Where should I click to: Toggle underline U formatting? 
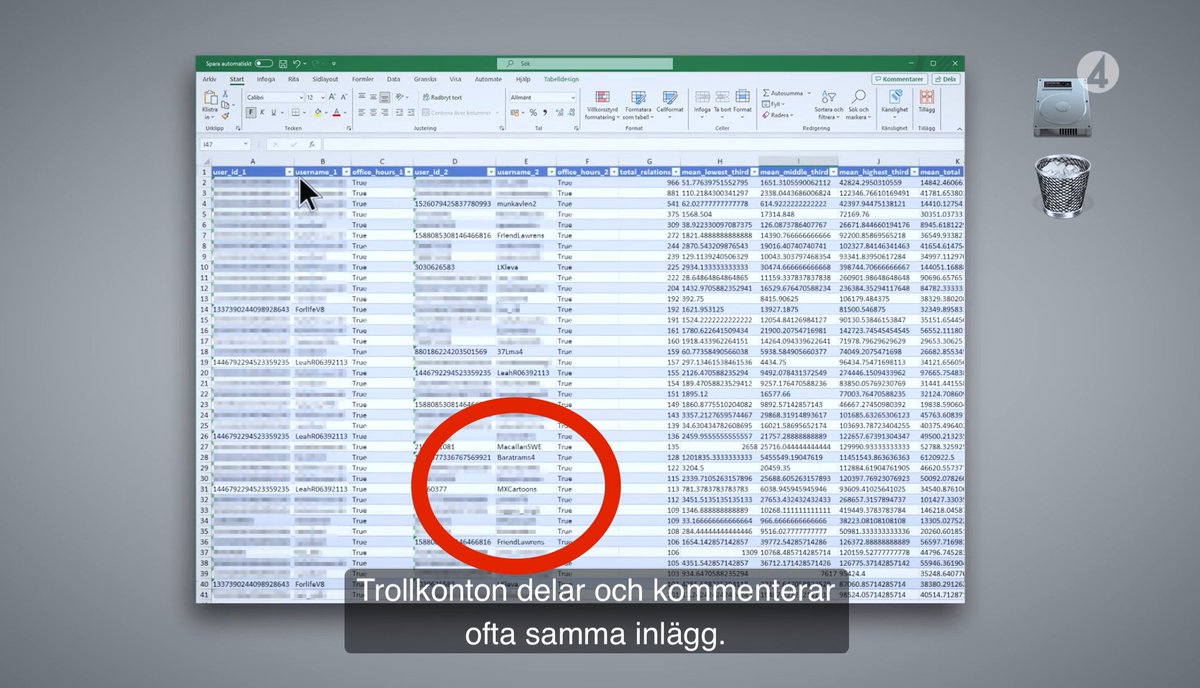click(x=273, y=113)
